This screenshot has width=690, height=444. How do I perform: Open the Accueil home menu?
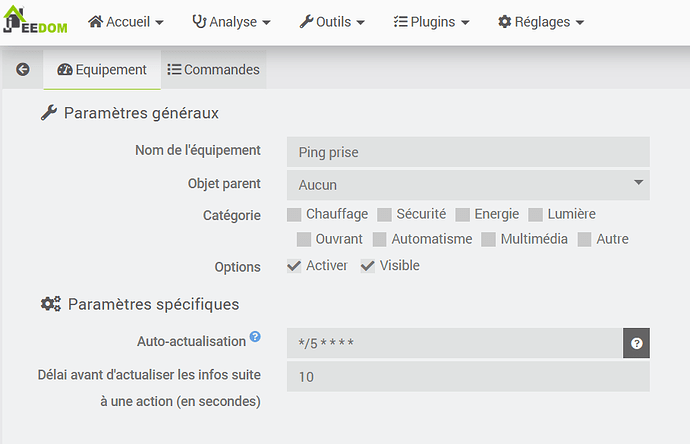pos(126,21)
